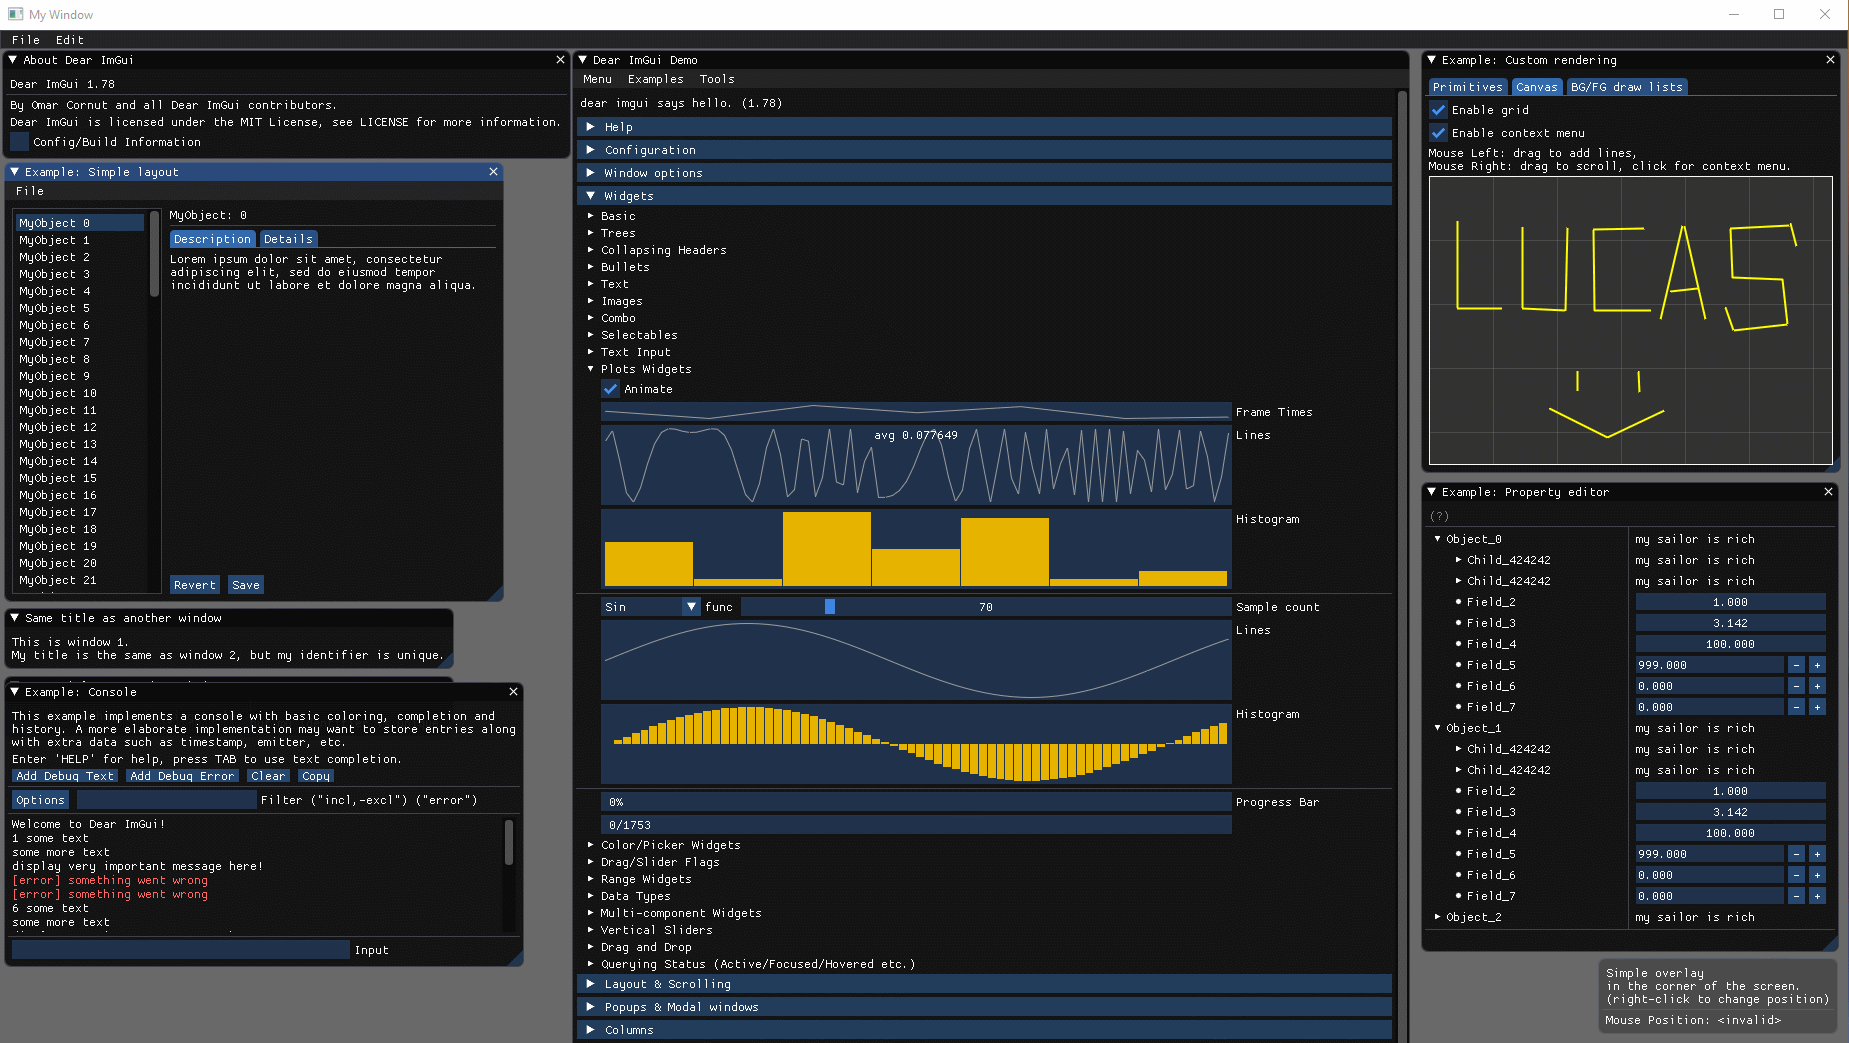Screen dimensions: 1849x1043
Task: Open the Examples menu in Demo window
Action: tap(656, 79)
